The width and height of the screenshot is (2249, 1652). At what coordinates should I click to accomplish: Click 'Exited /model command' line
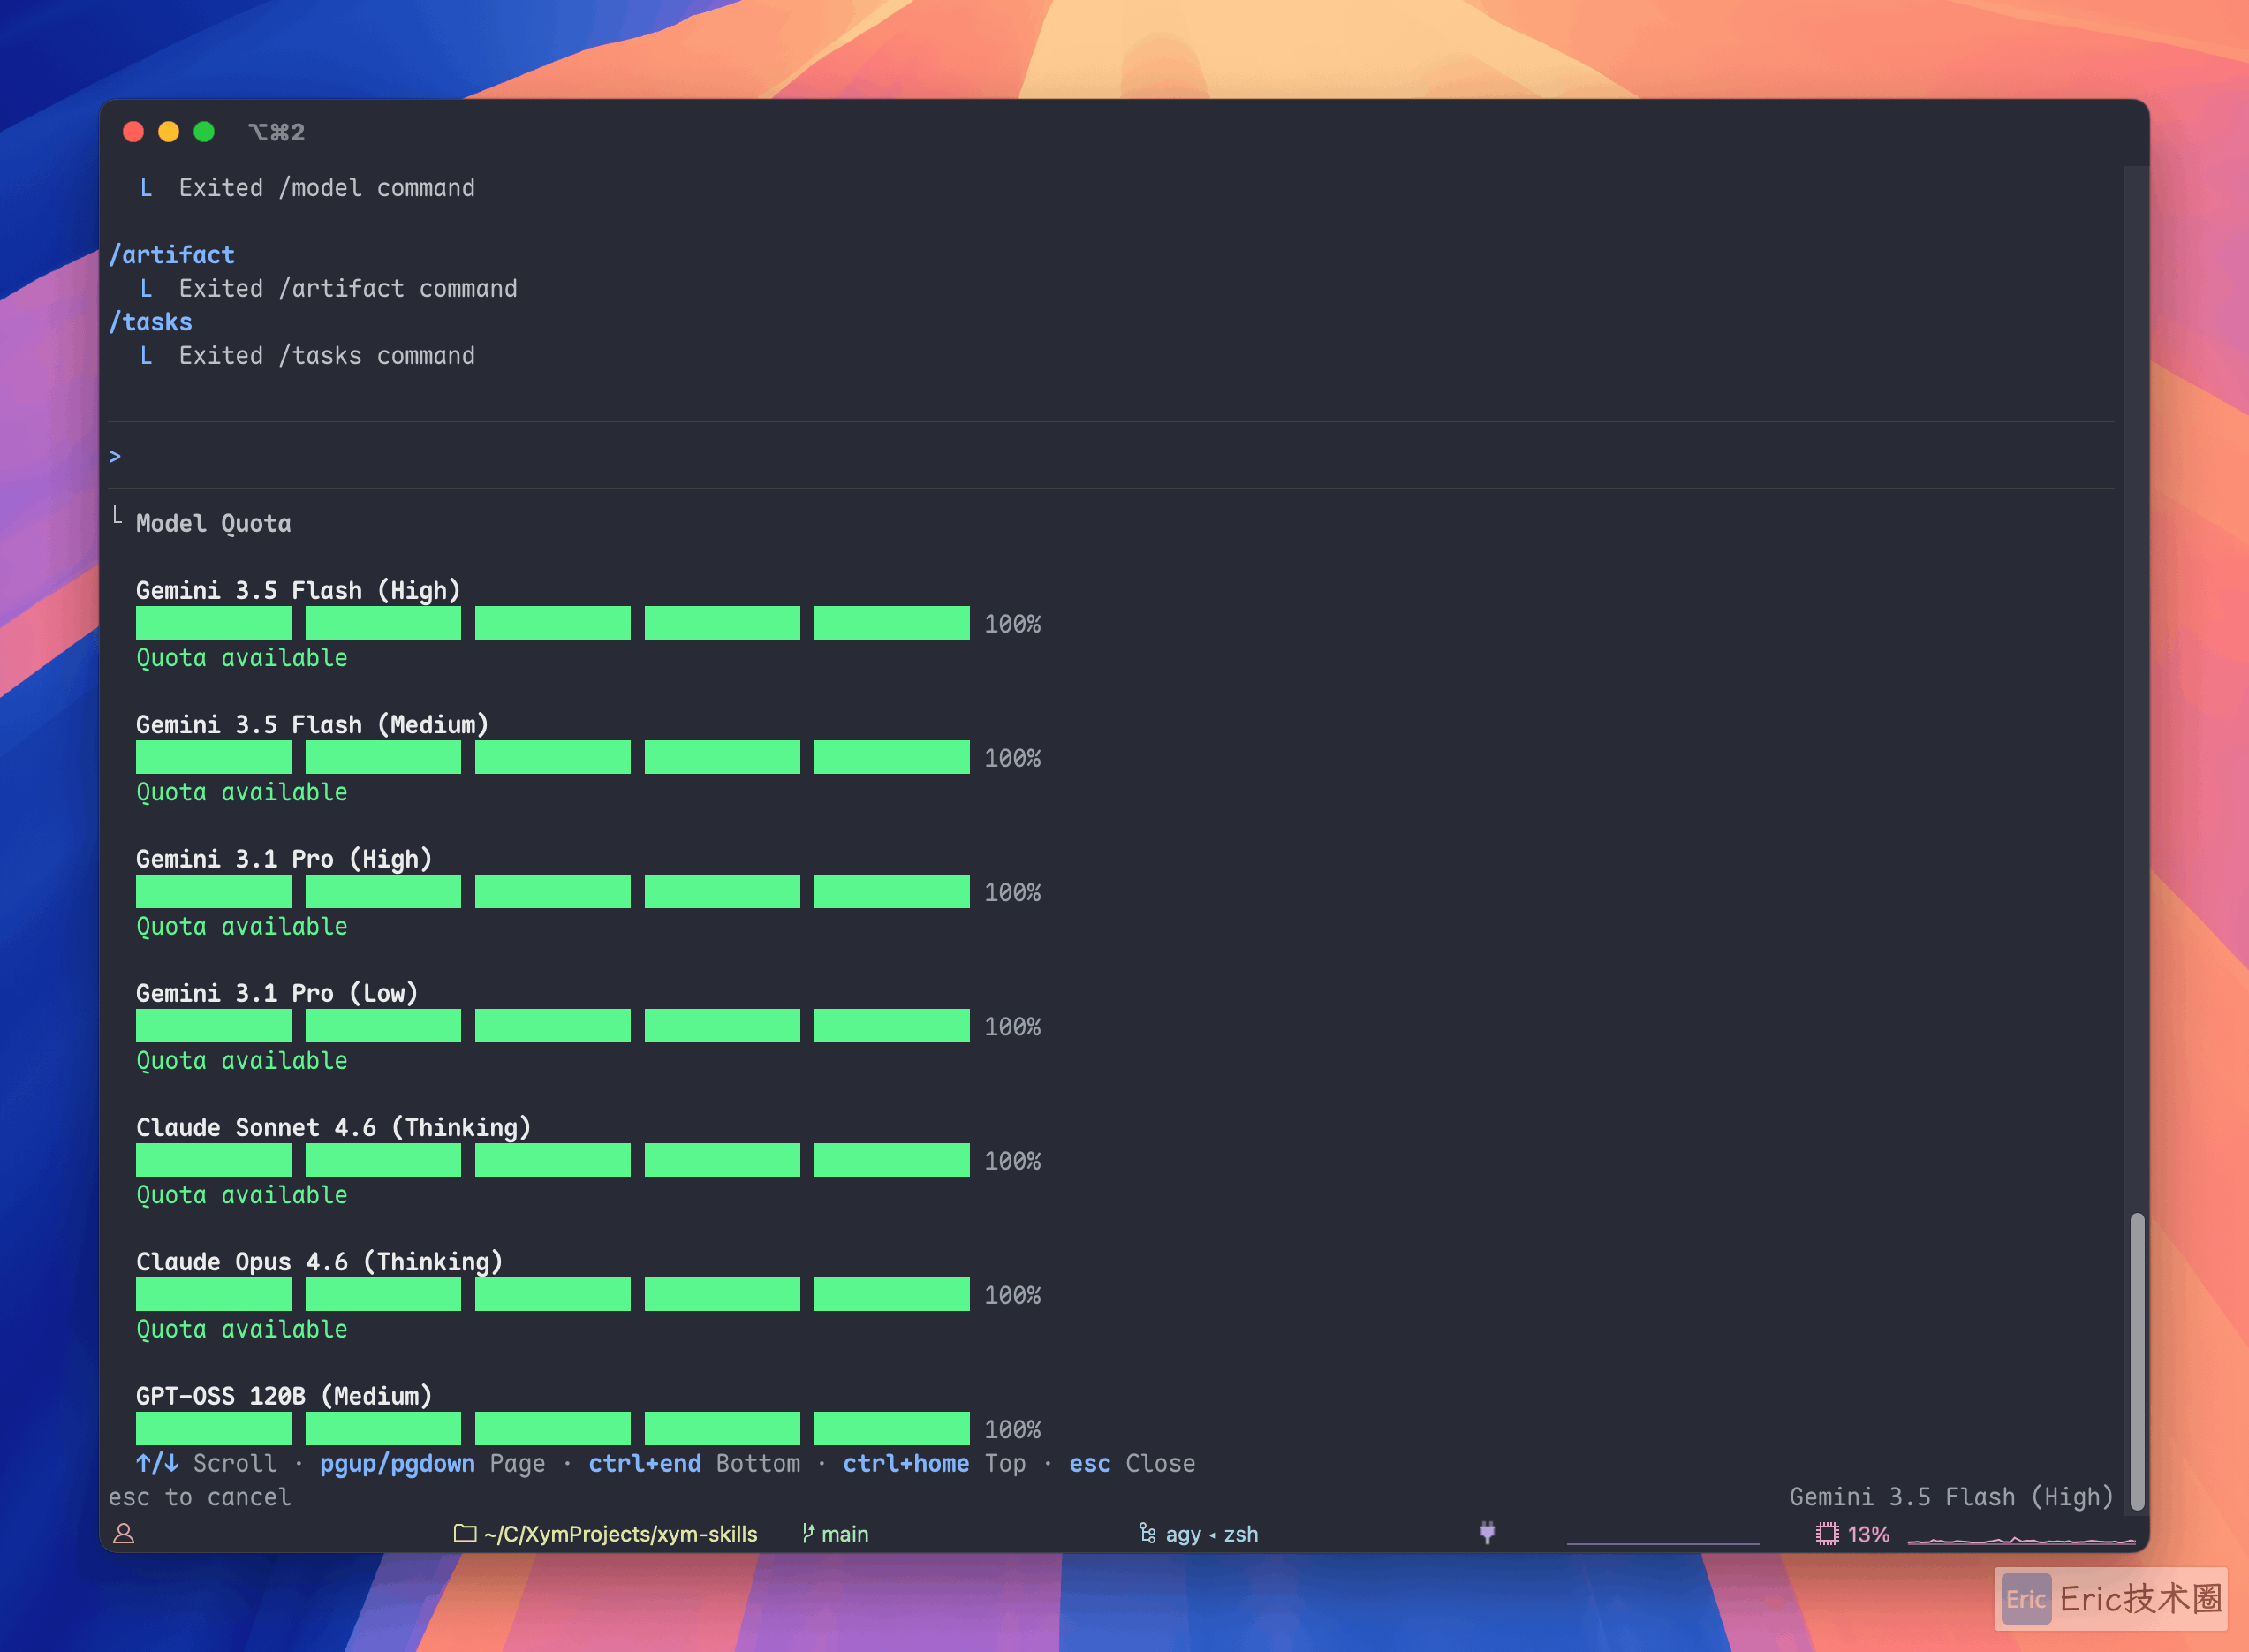pos(326,188)
